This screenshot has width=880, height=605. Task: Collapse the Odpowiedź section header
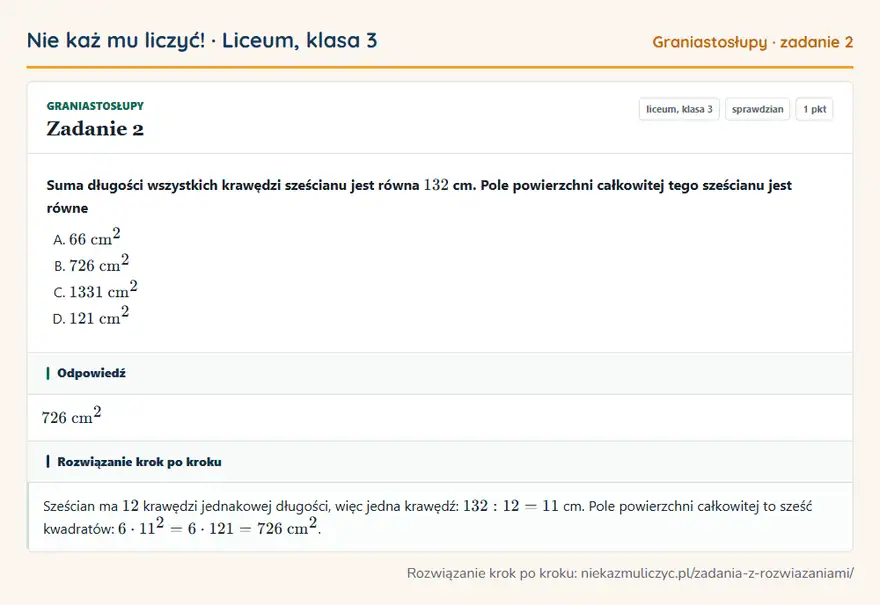(x=440, y=373)
